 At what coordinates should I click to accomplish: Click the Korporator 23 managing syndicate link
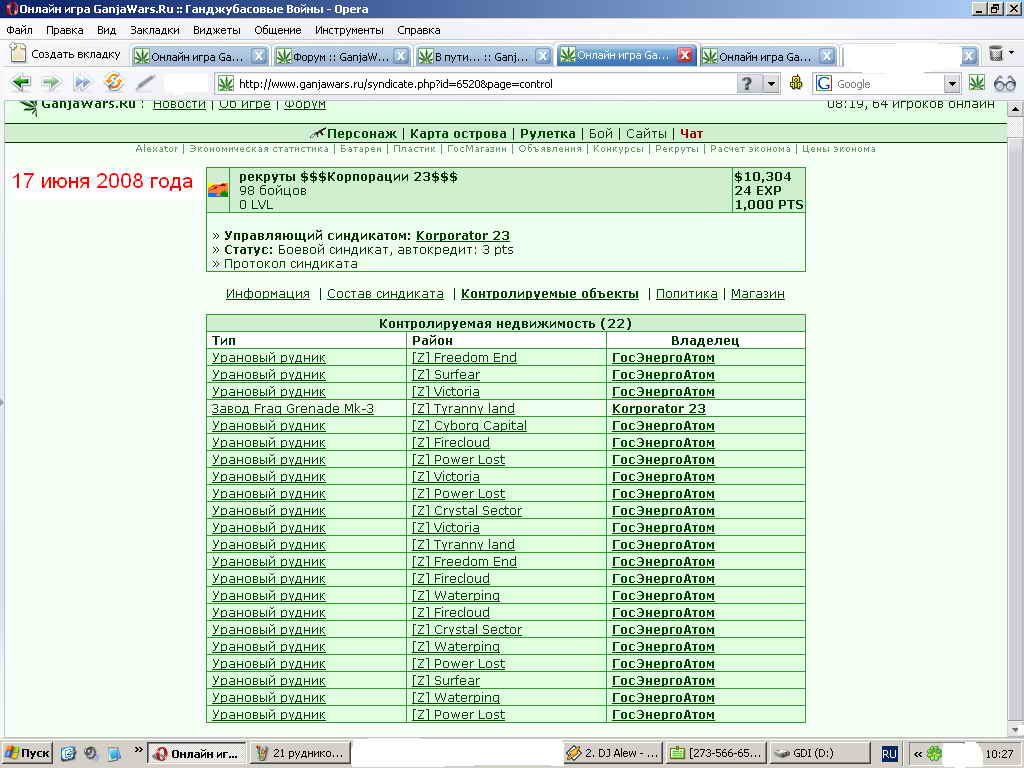coord(463,236)
